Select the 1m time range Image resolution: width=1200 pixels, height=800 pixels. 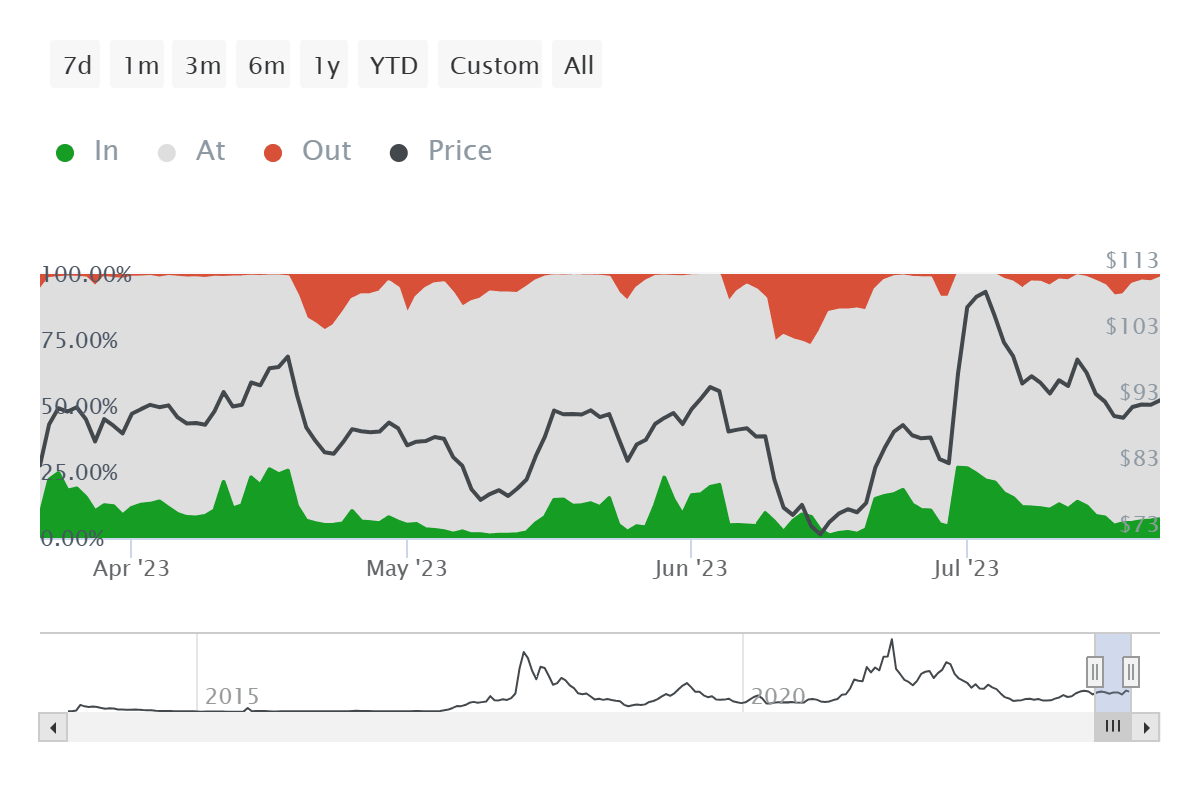[137, 64]
